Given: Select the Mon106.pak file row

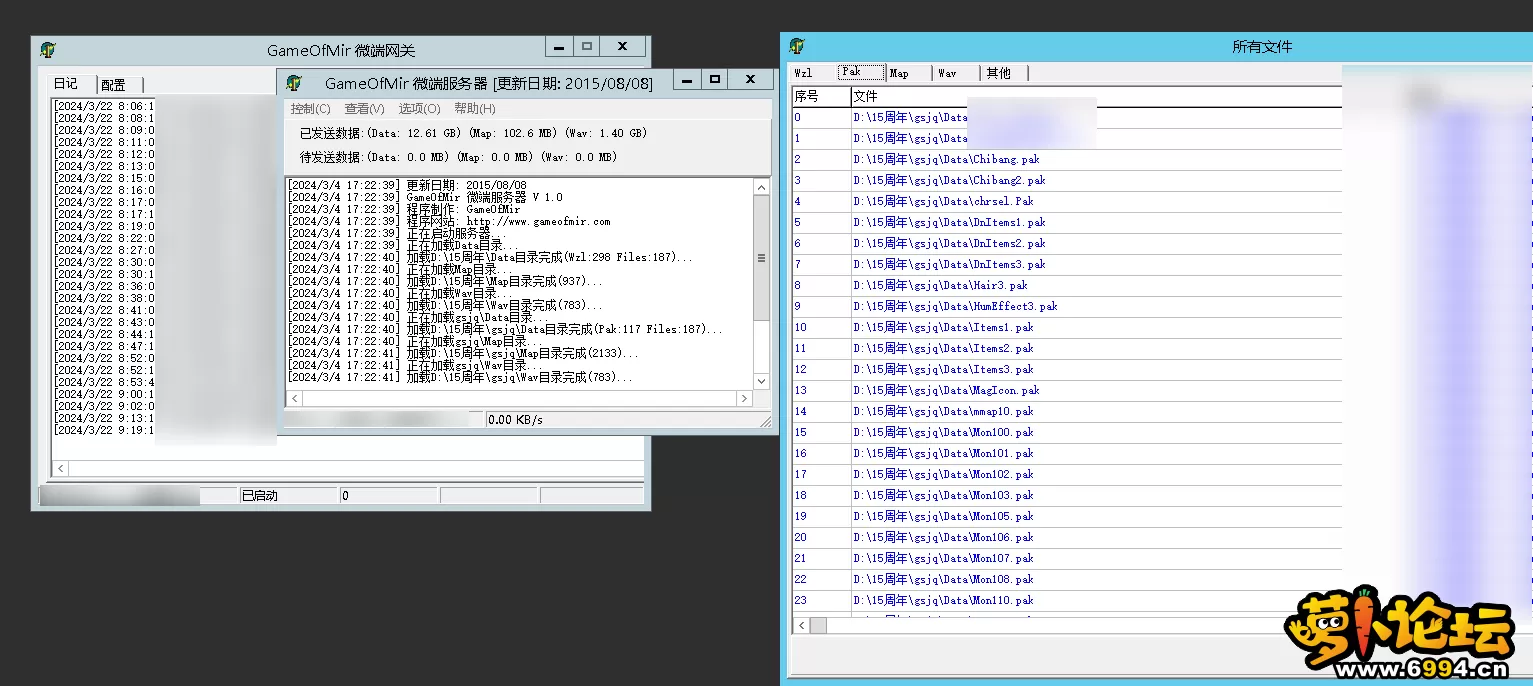Looking at the screenshot, I should click(x=1067, y=538).
